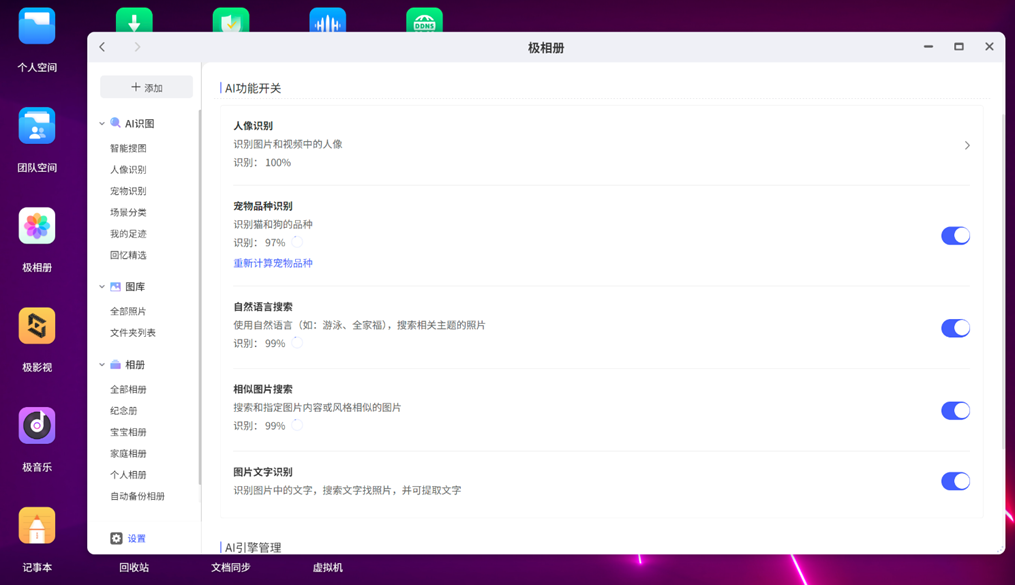Click the AI功能开关 section heading

click(253, 88)
